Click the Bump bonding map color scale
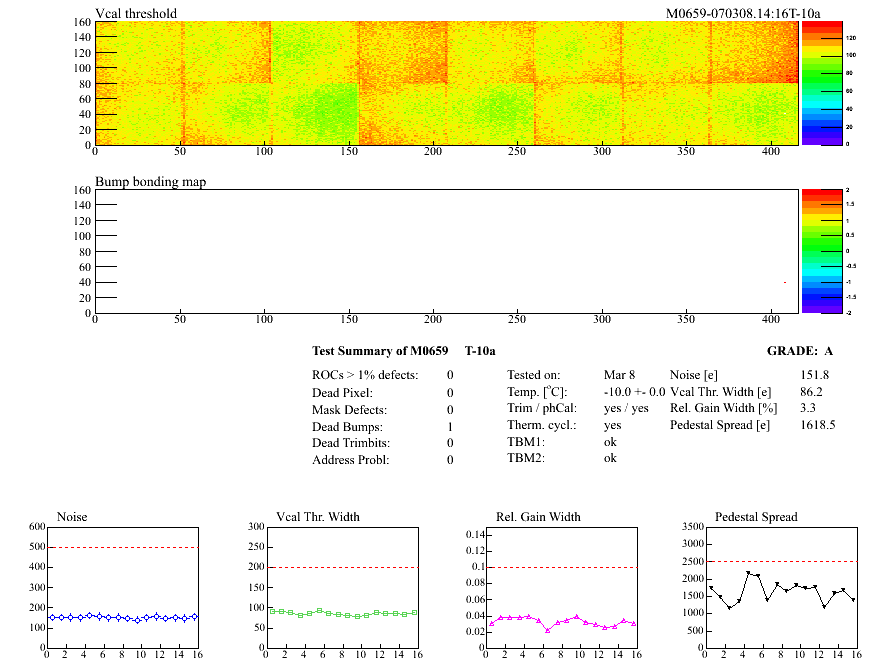 [820, 250]
